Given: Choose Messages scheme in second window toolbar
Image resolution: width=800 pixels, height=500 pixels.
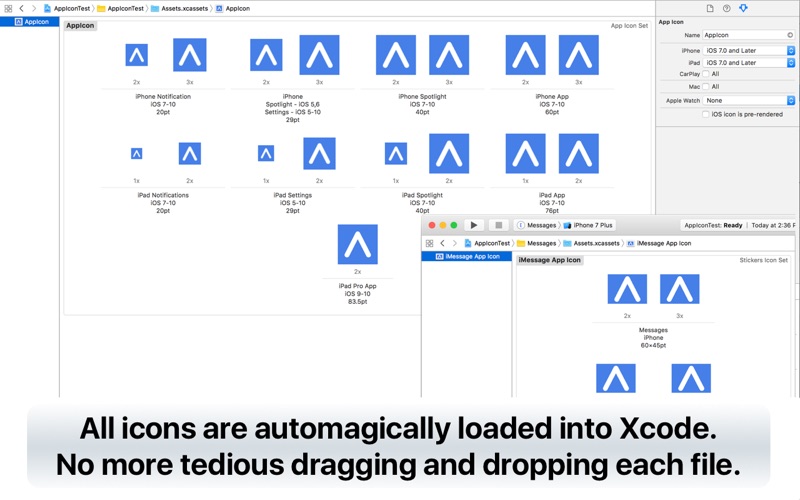Looking at the screenshot, I should pyautogui.click(x=537, y=225).
